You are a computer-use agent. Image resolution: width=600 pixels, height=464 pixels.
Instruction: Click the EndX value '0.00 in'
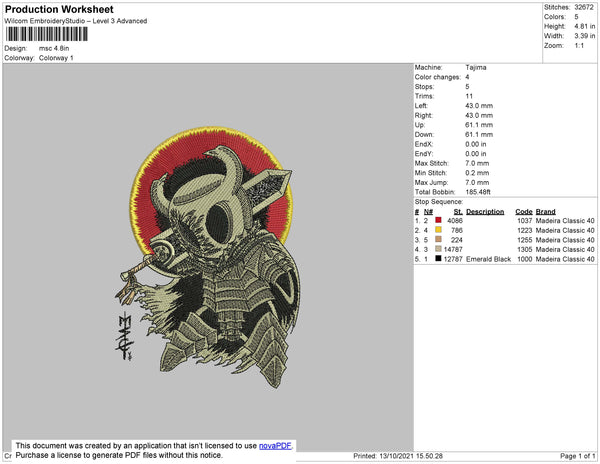(x=476, y=144)
